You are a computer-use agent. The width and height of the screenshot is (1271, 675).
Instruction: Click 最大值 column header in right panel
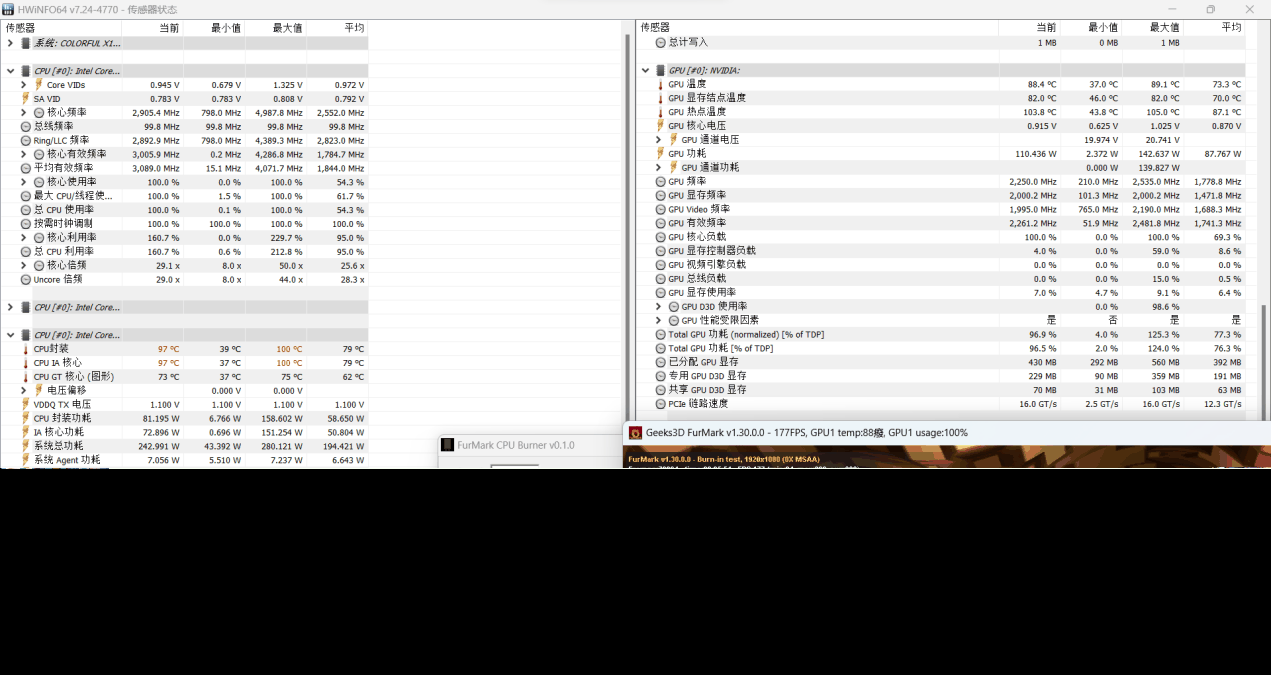(1164, 28)
